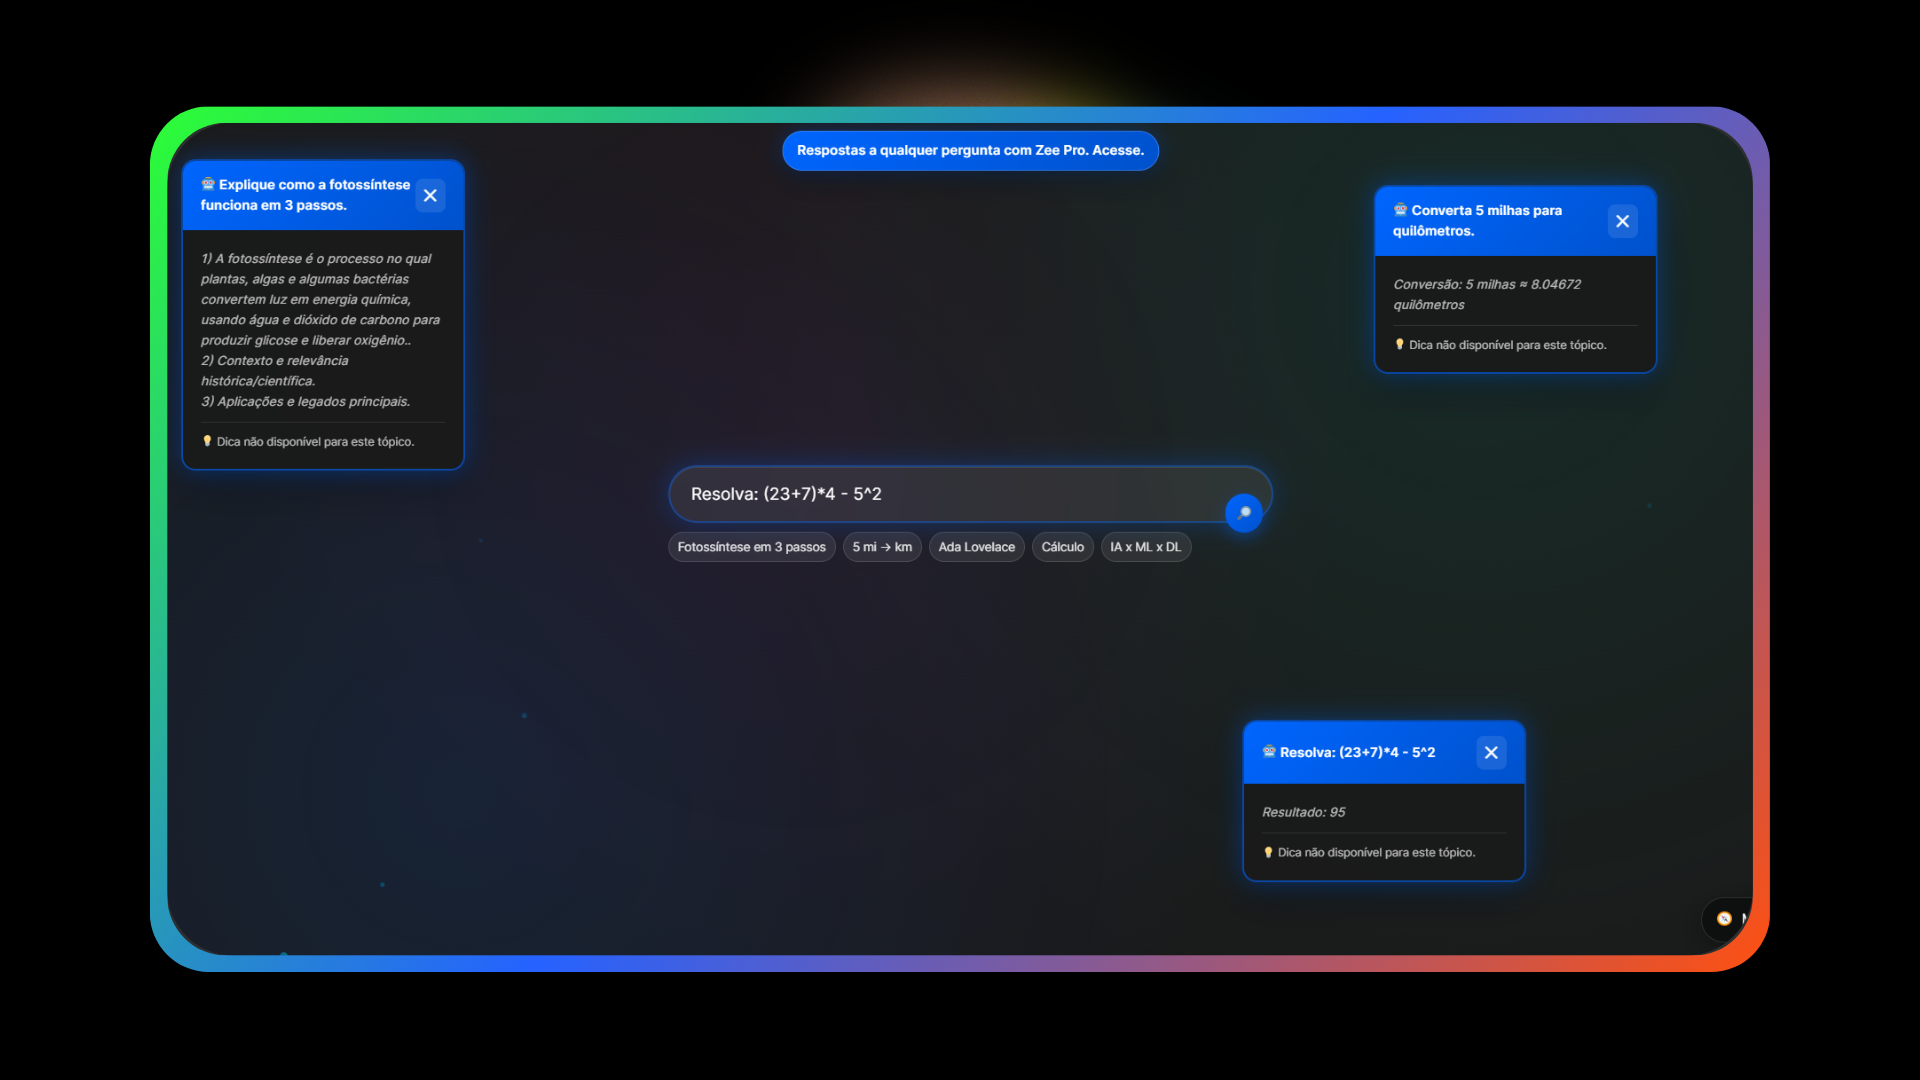
Task: Click lightbulb tip icon in fotossíntese card
Action: (207, 441)
